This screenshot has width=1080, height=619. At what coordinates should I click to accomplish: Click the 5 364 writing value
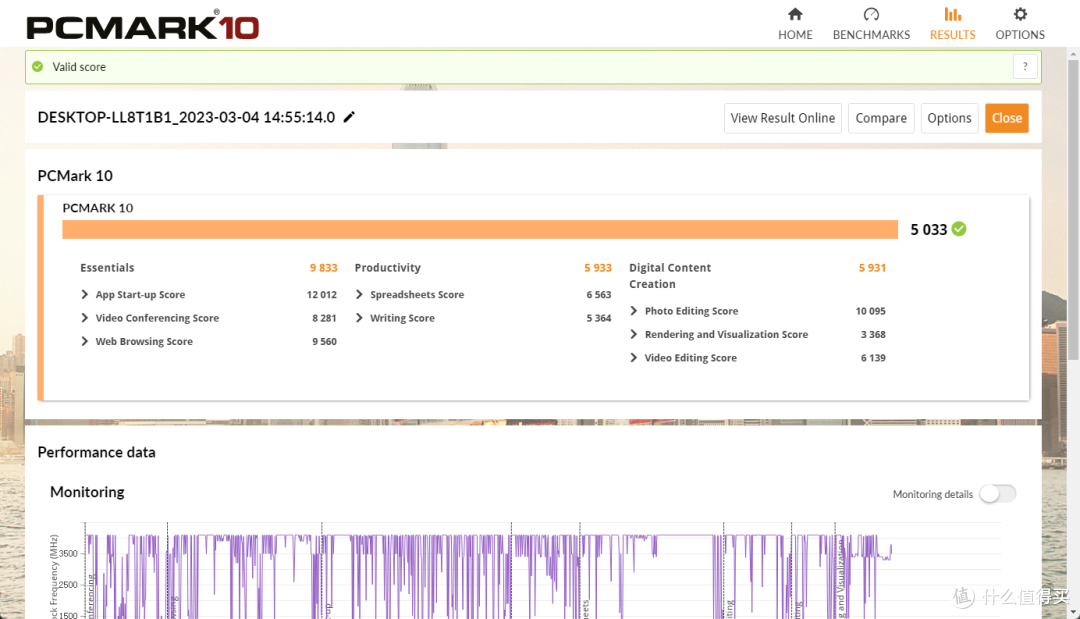599,318
